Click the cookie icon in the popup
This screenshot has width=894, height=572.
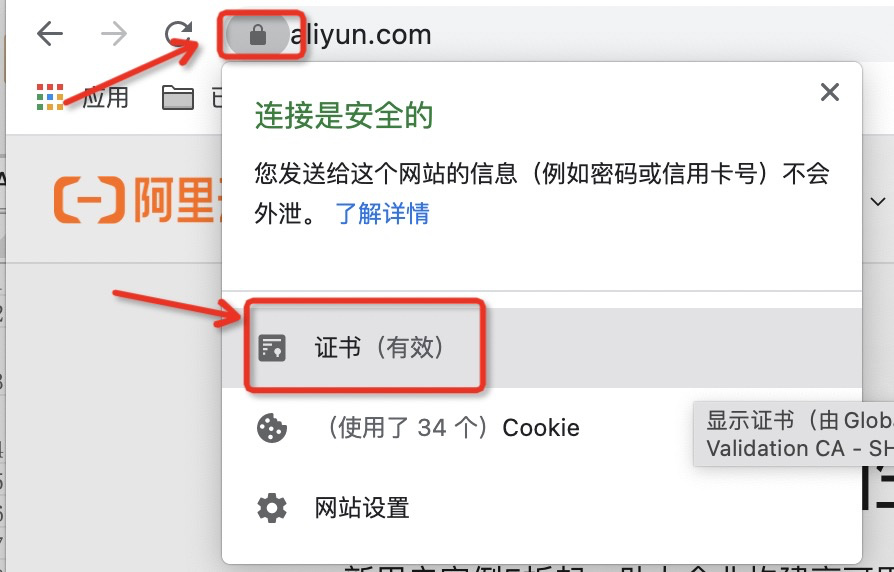(x=272, y=428)
